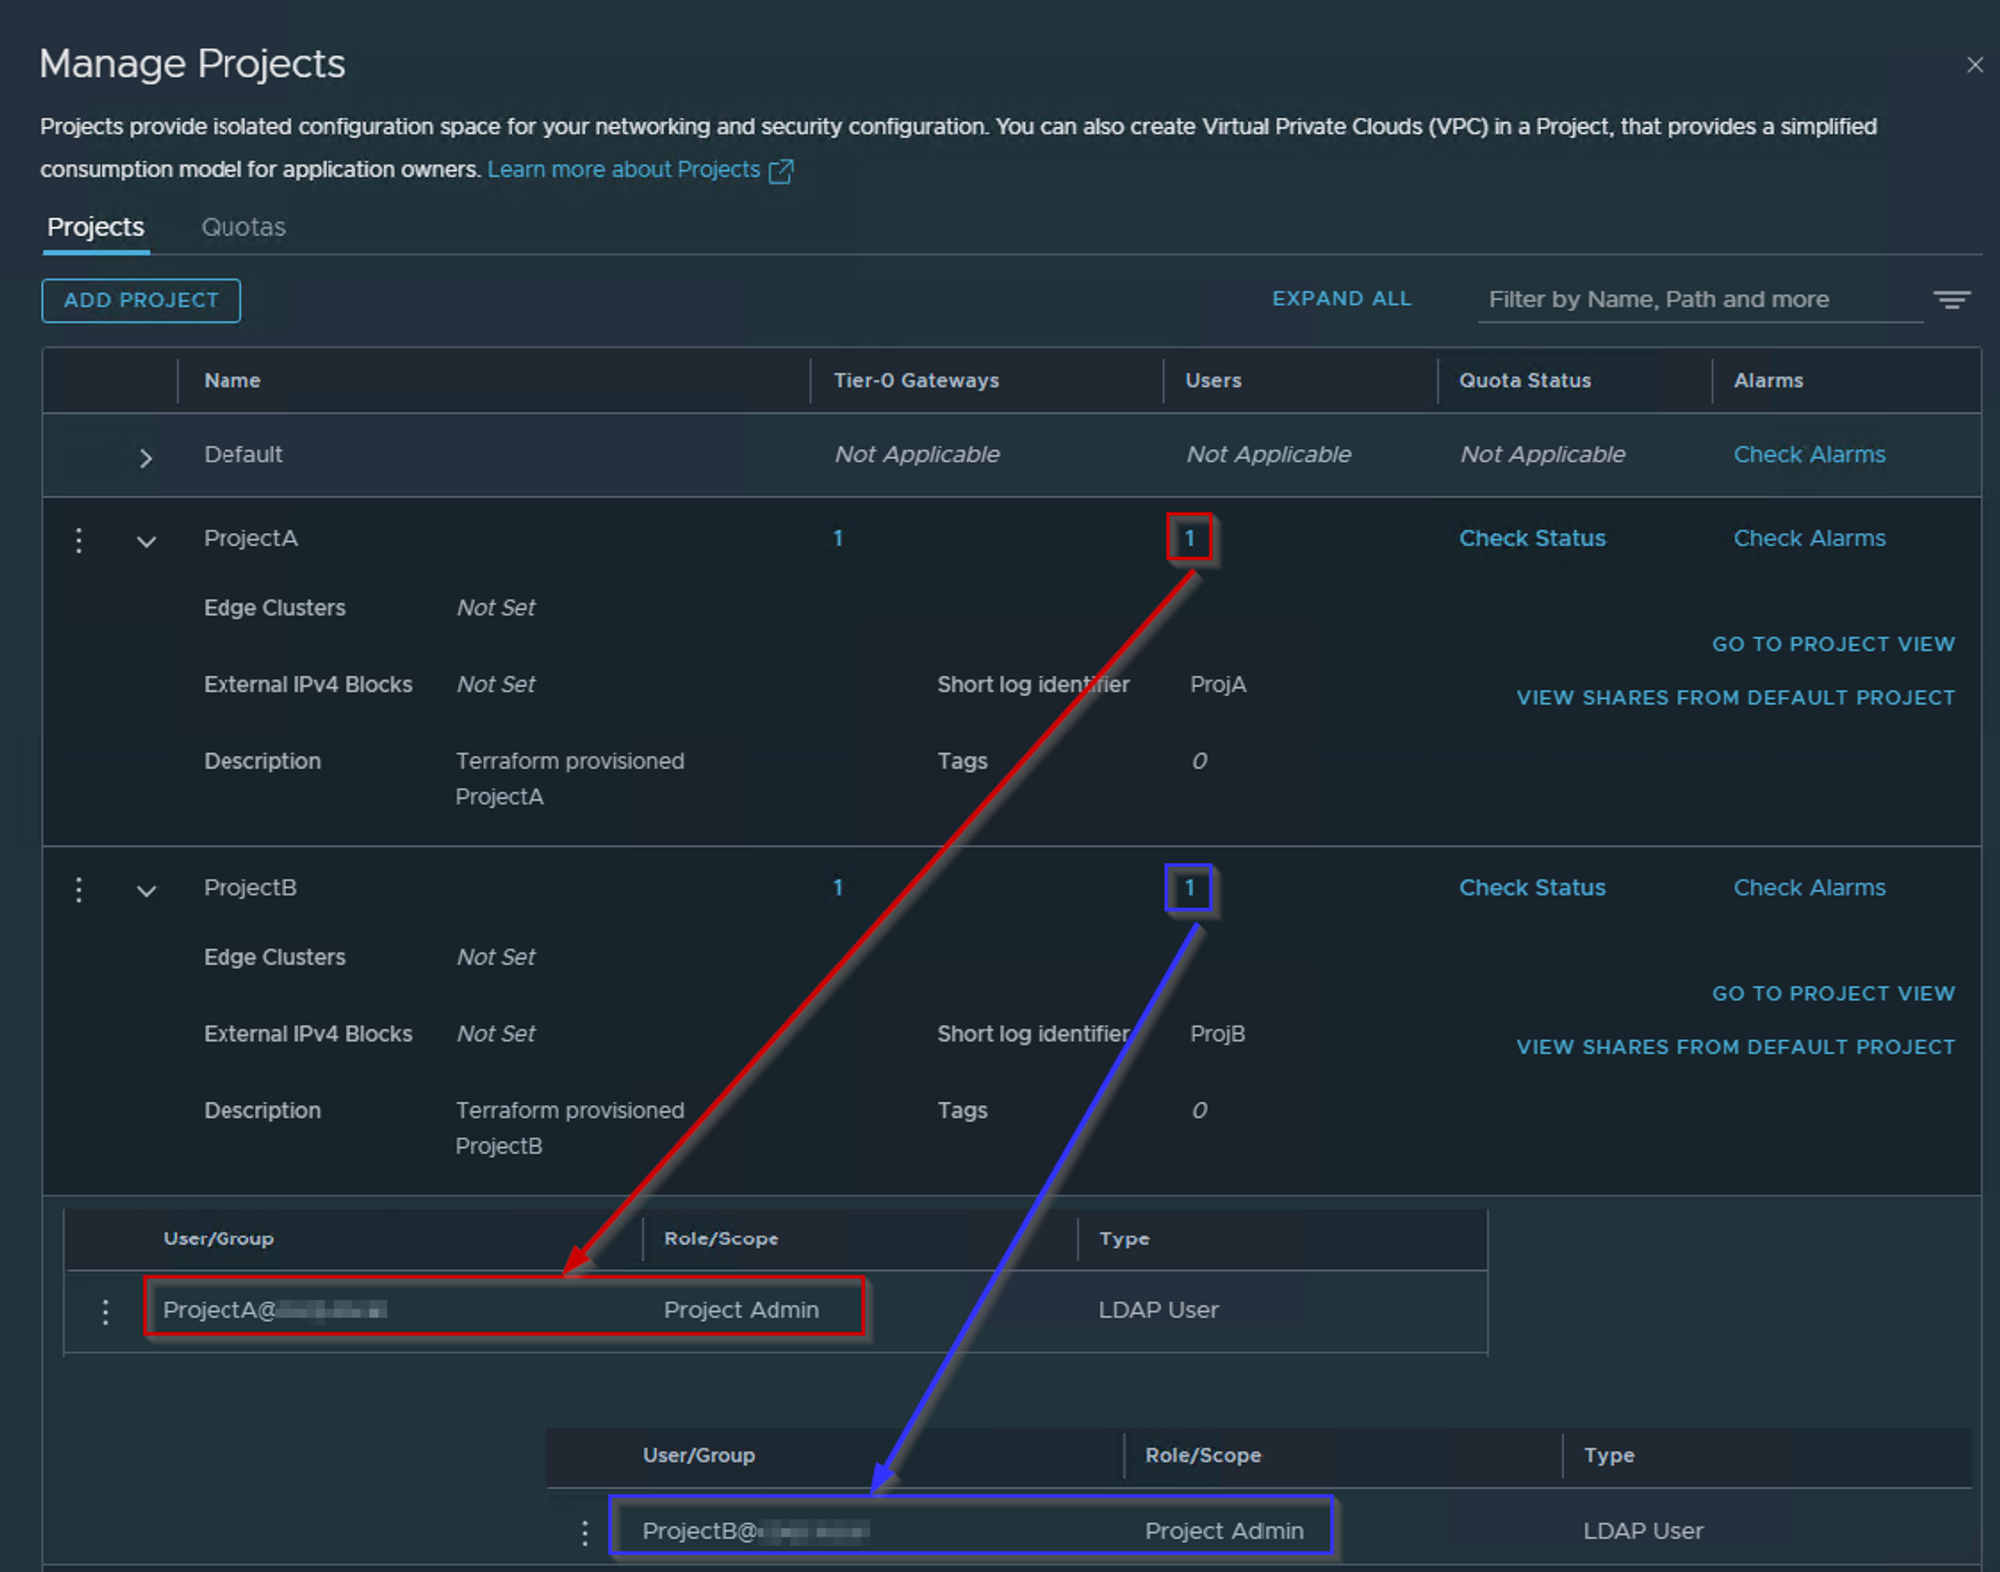The image size is (2000, 1572).
Task: Open ProjectB row actions kebab menu
Action: (x=79, y=889)
